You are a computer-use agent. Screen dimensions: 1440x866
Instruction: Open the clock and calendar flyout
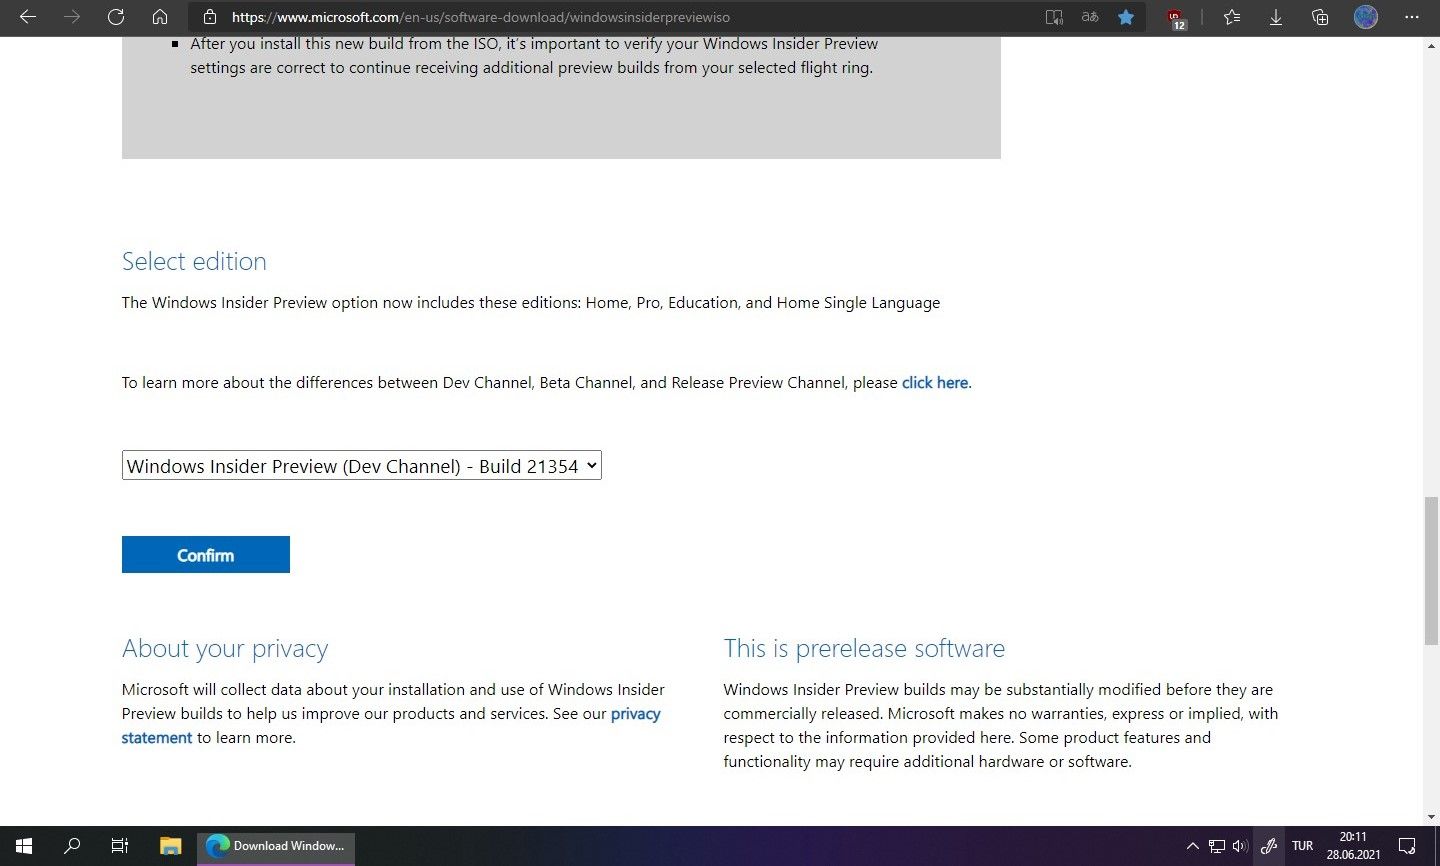pyautogui.click(x=1354, y=846)
